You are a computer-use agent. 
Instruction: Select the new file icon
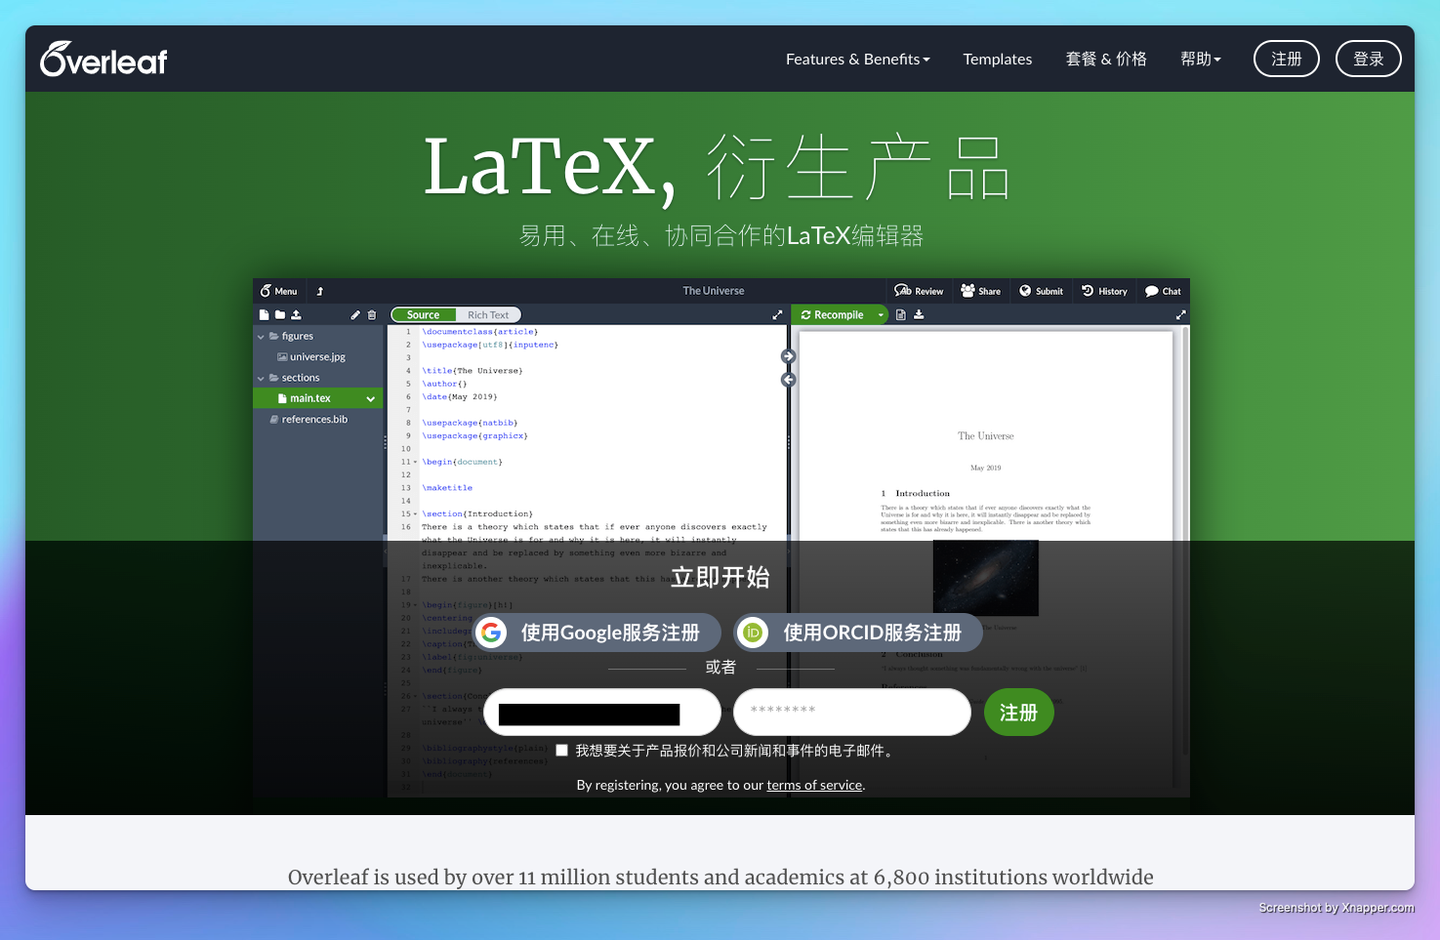click(x=263, y=314)
